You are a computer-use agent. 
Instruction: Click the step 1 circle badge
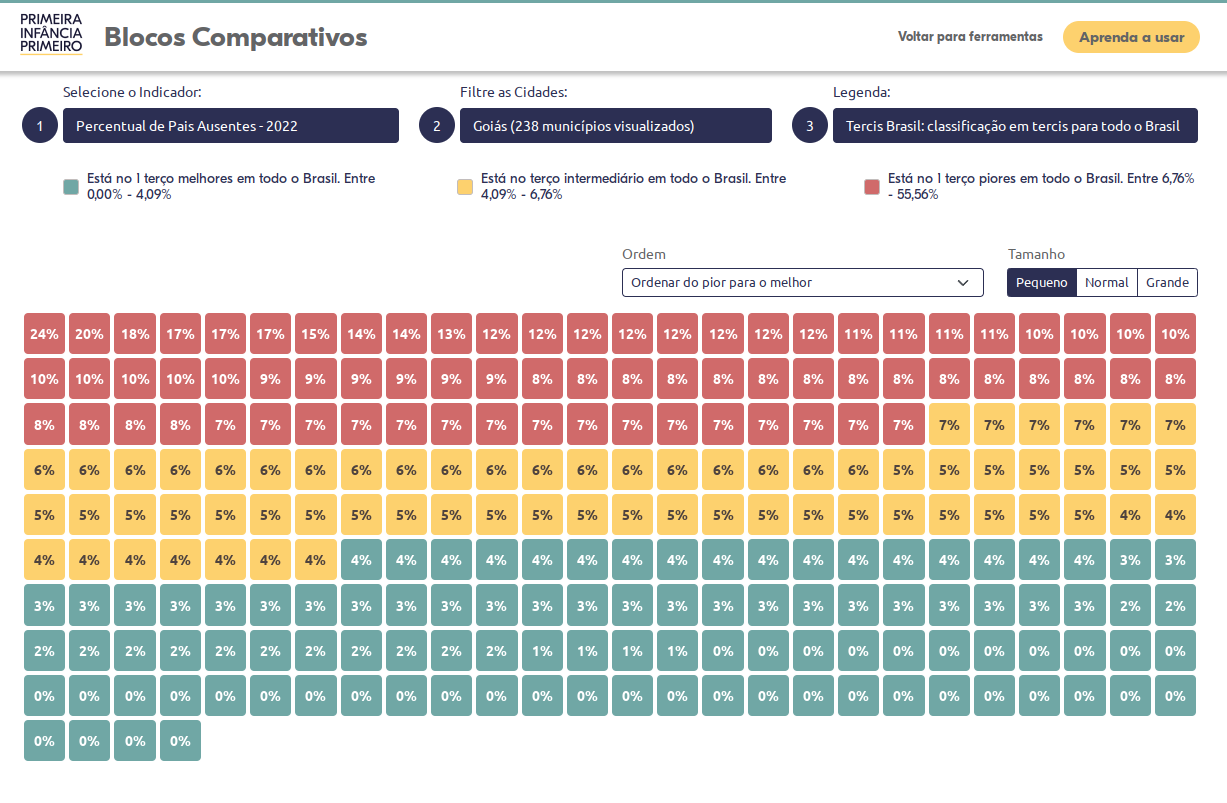point(40,126)
